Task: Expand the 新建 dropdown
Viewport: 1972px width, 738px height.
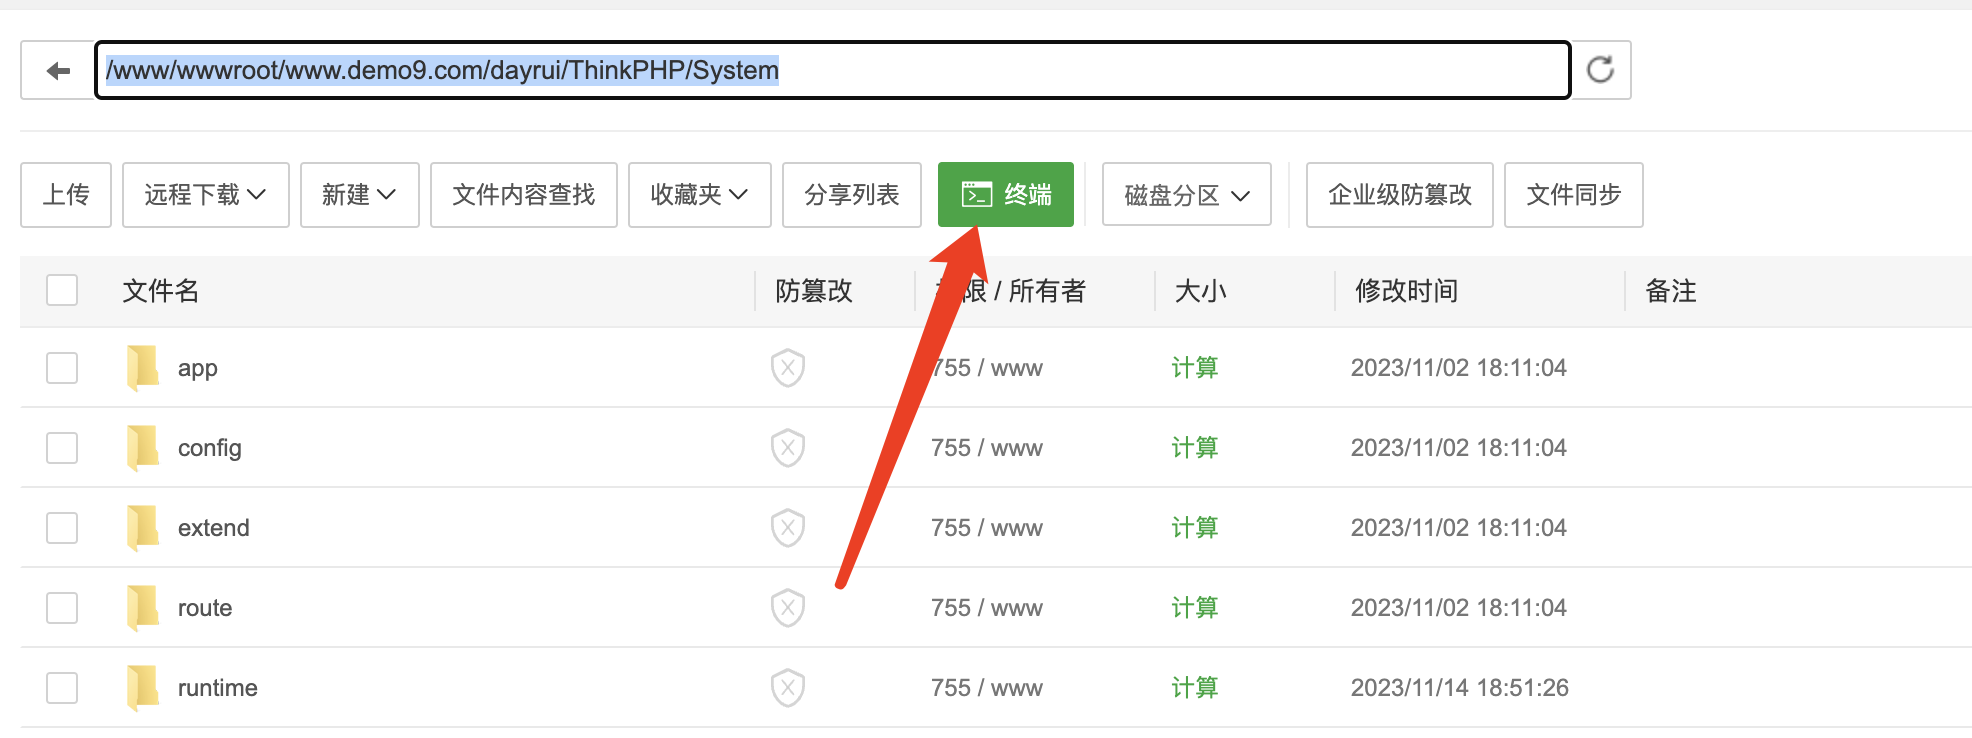Action: pyautogui.click(x=360, y=195)
